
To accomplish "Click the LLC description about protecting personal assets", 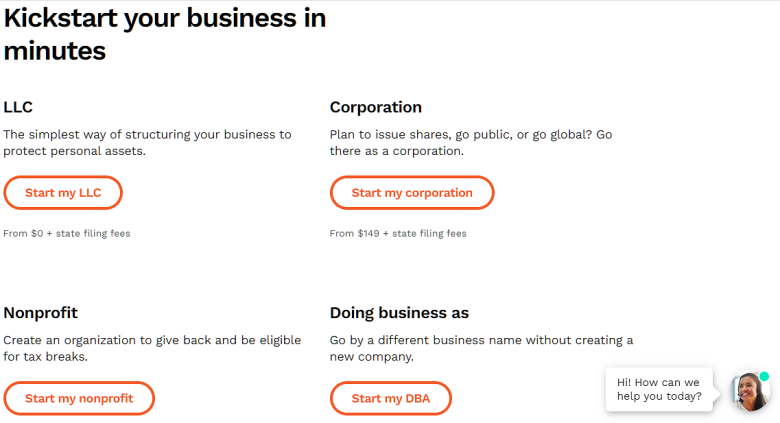I will click(147, 143).
